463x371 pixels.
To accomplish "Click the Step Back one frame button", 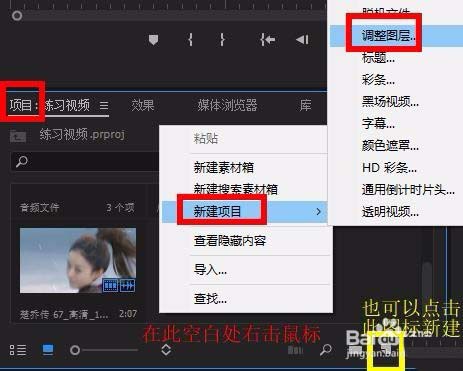I will coord(302,40).
